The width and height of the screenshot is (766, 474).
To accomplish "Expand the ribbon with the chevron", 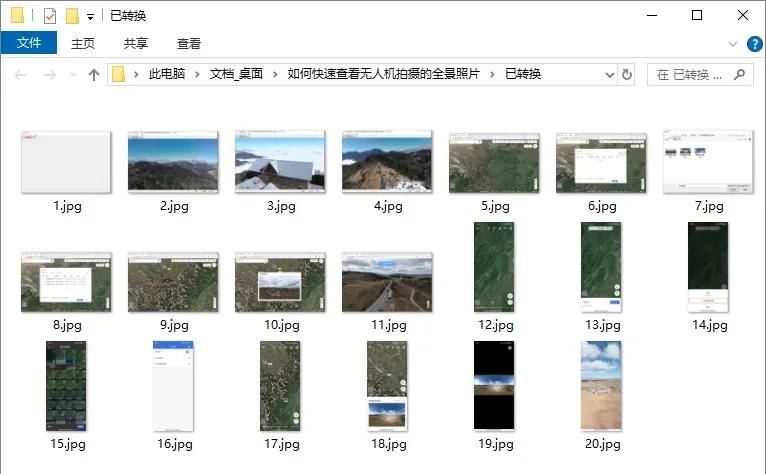I will pos(732,44).
